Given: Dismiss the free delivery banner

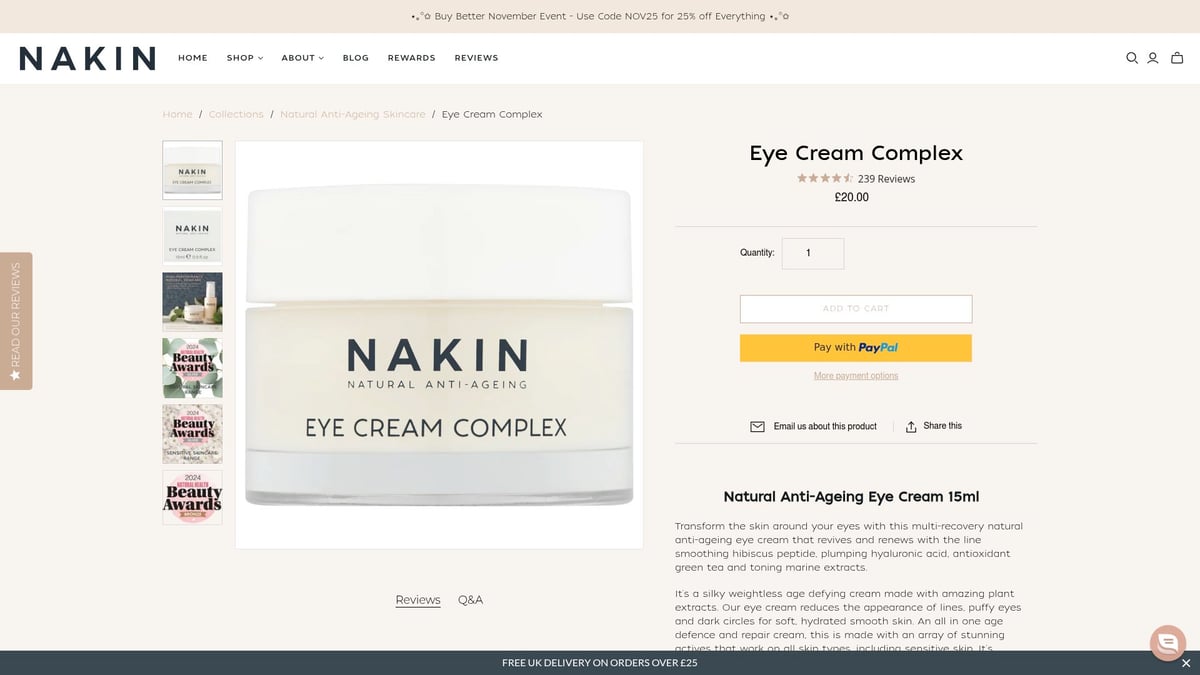Looking at the screenshot, I should click(1186, 662).
